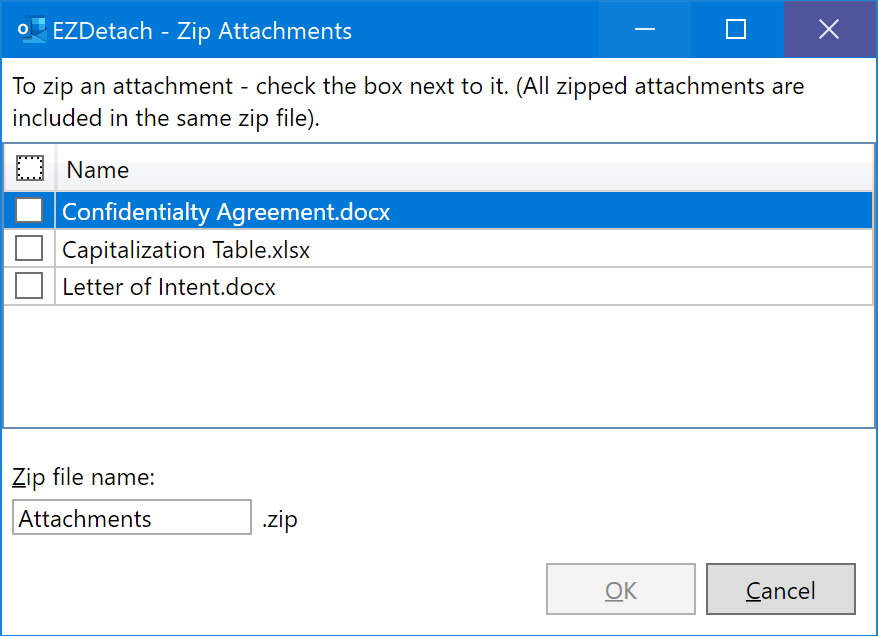Image resolution: width=878 pixels, height=636 pixels.
Task: Check the box for Confidentialty Agreement.docx
Action: (x=29, y=211)
